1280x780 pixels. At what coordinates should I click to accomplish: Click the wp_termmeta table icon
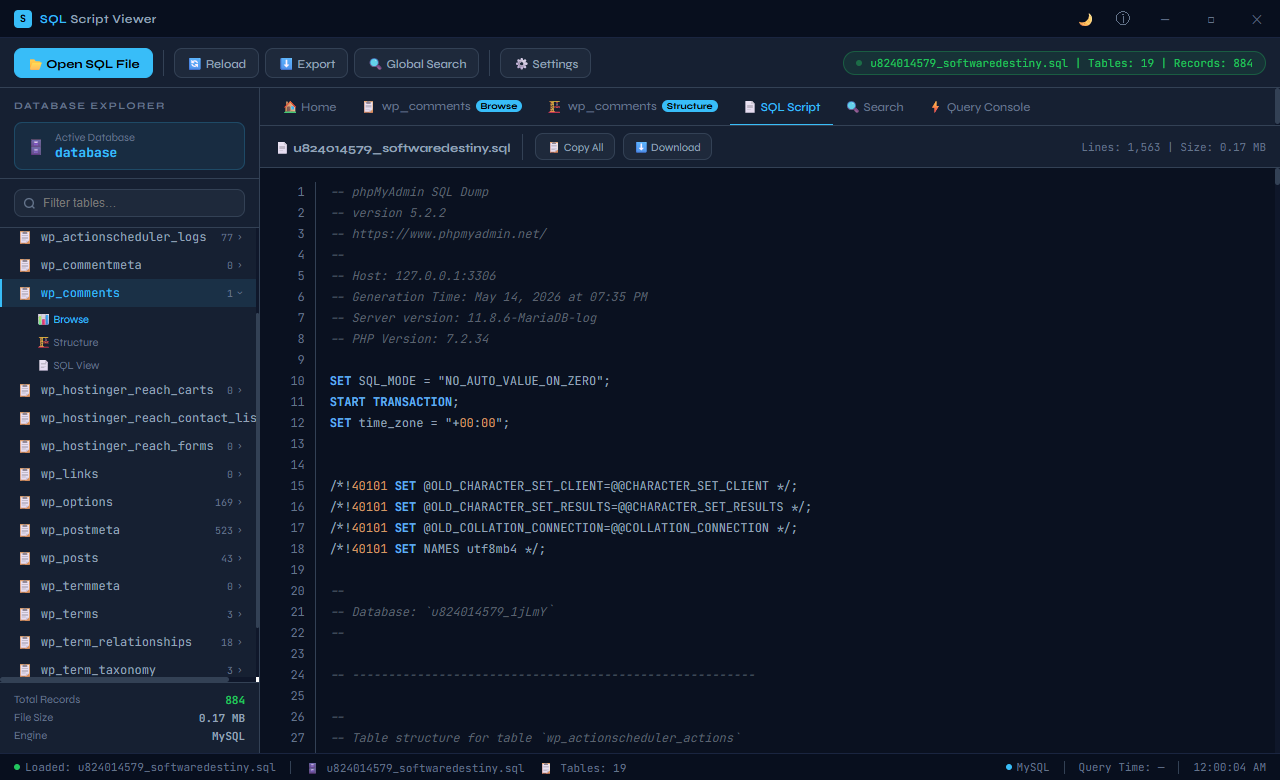click(25, 586)
